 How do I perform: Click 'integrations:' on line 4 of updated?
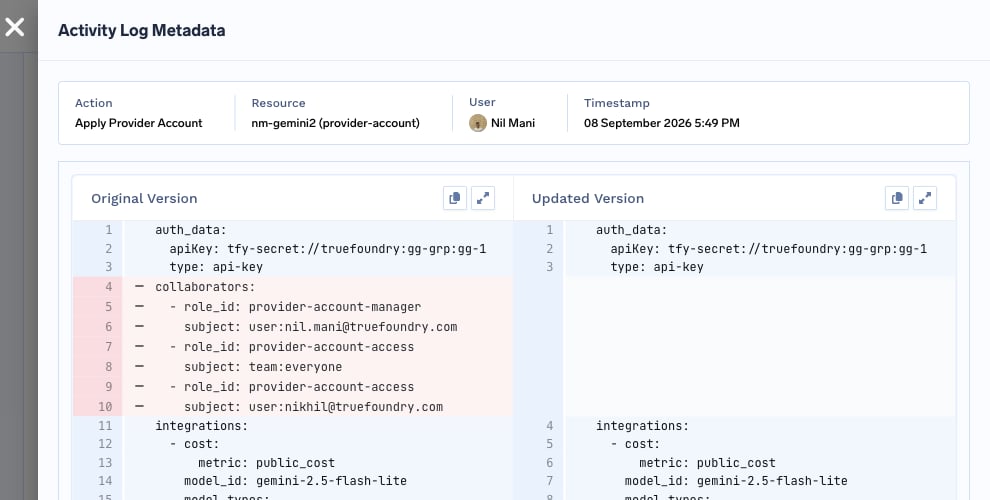pos(643,426)
